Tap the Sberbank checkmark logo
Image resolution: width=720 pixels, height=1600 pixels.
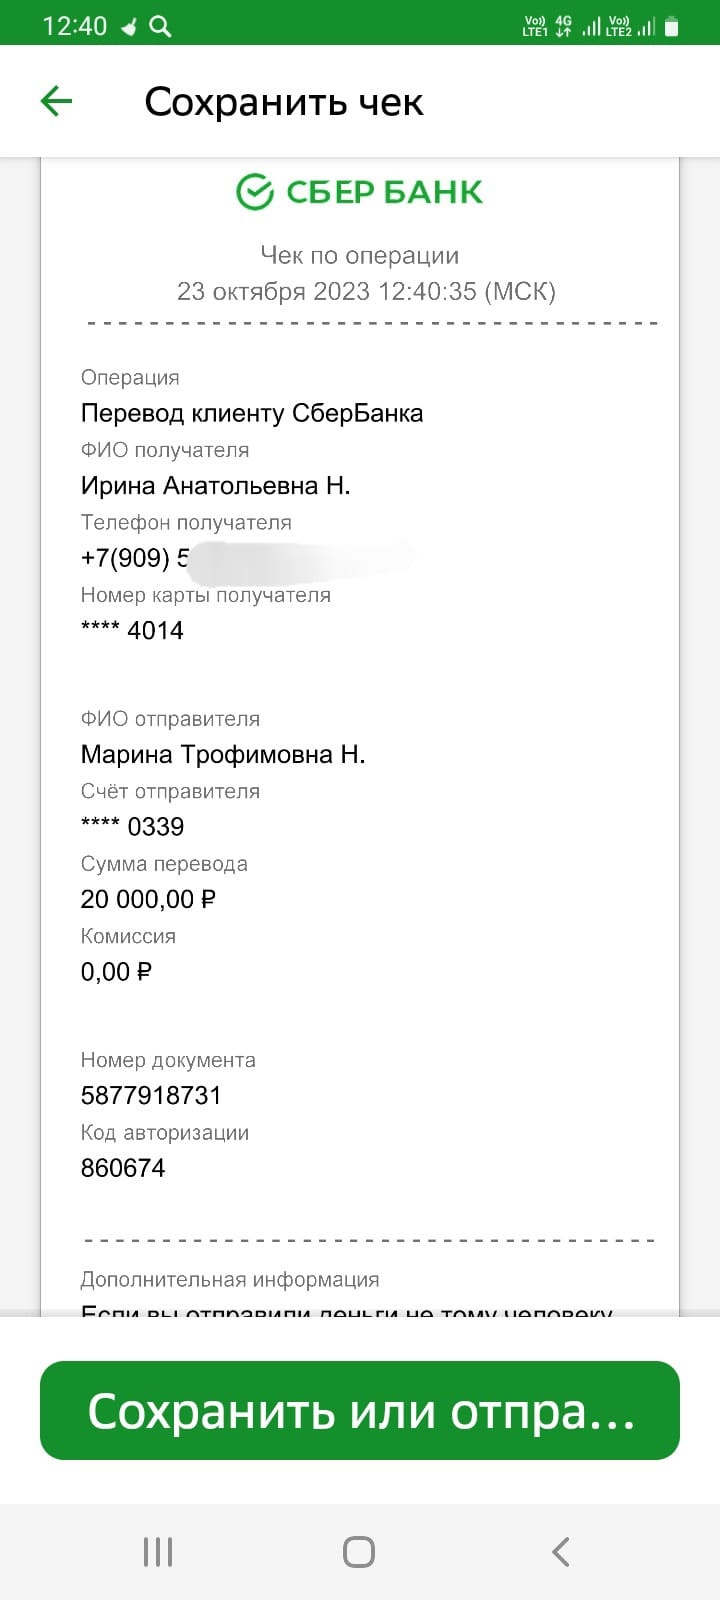pos(255,191)
